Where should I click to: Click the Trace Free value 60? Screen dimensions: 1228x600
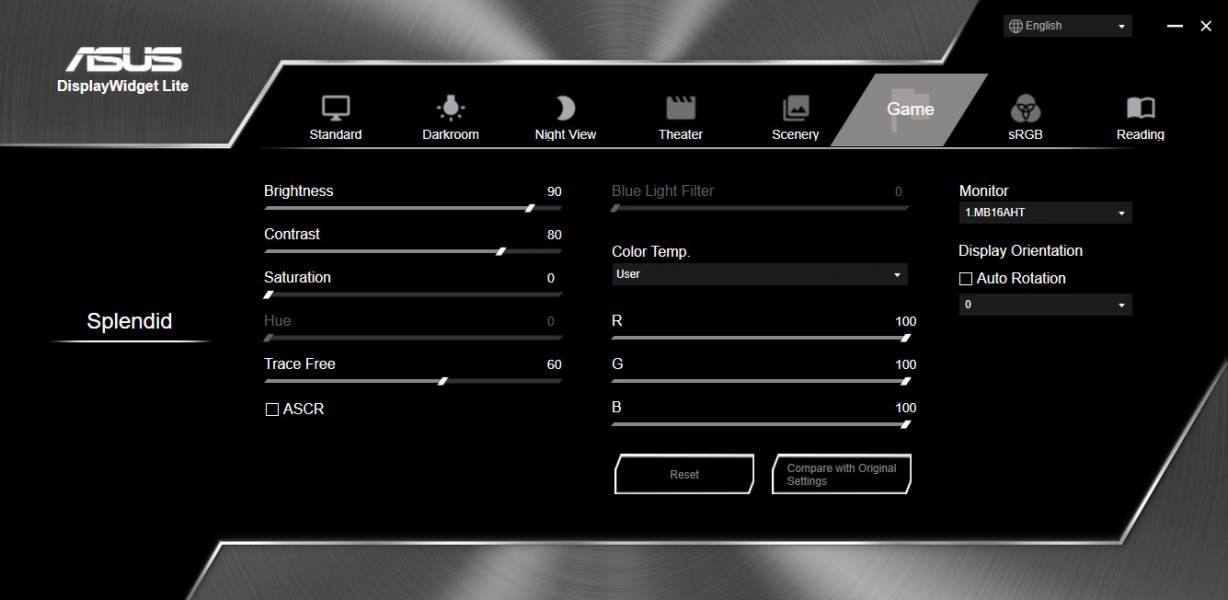554,365
